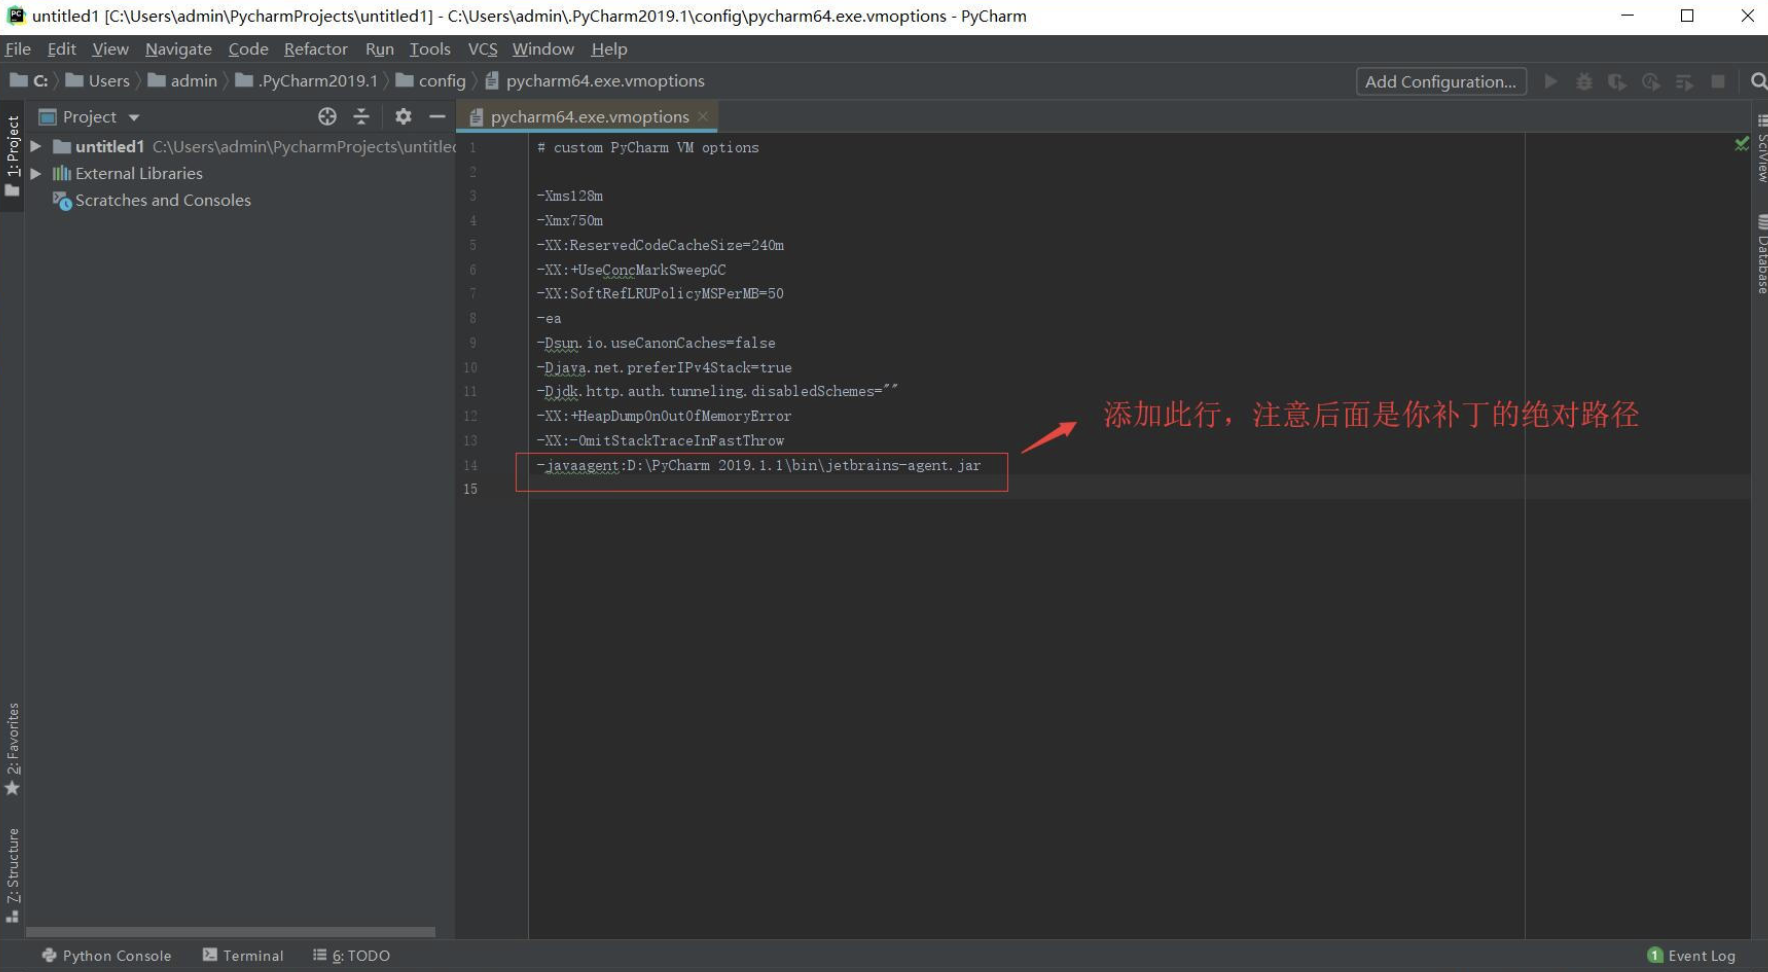
Task: Click the C: drive breadcrumb
Action: click(29, 81)
